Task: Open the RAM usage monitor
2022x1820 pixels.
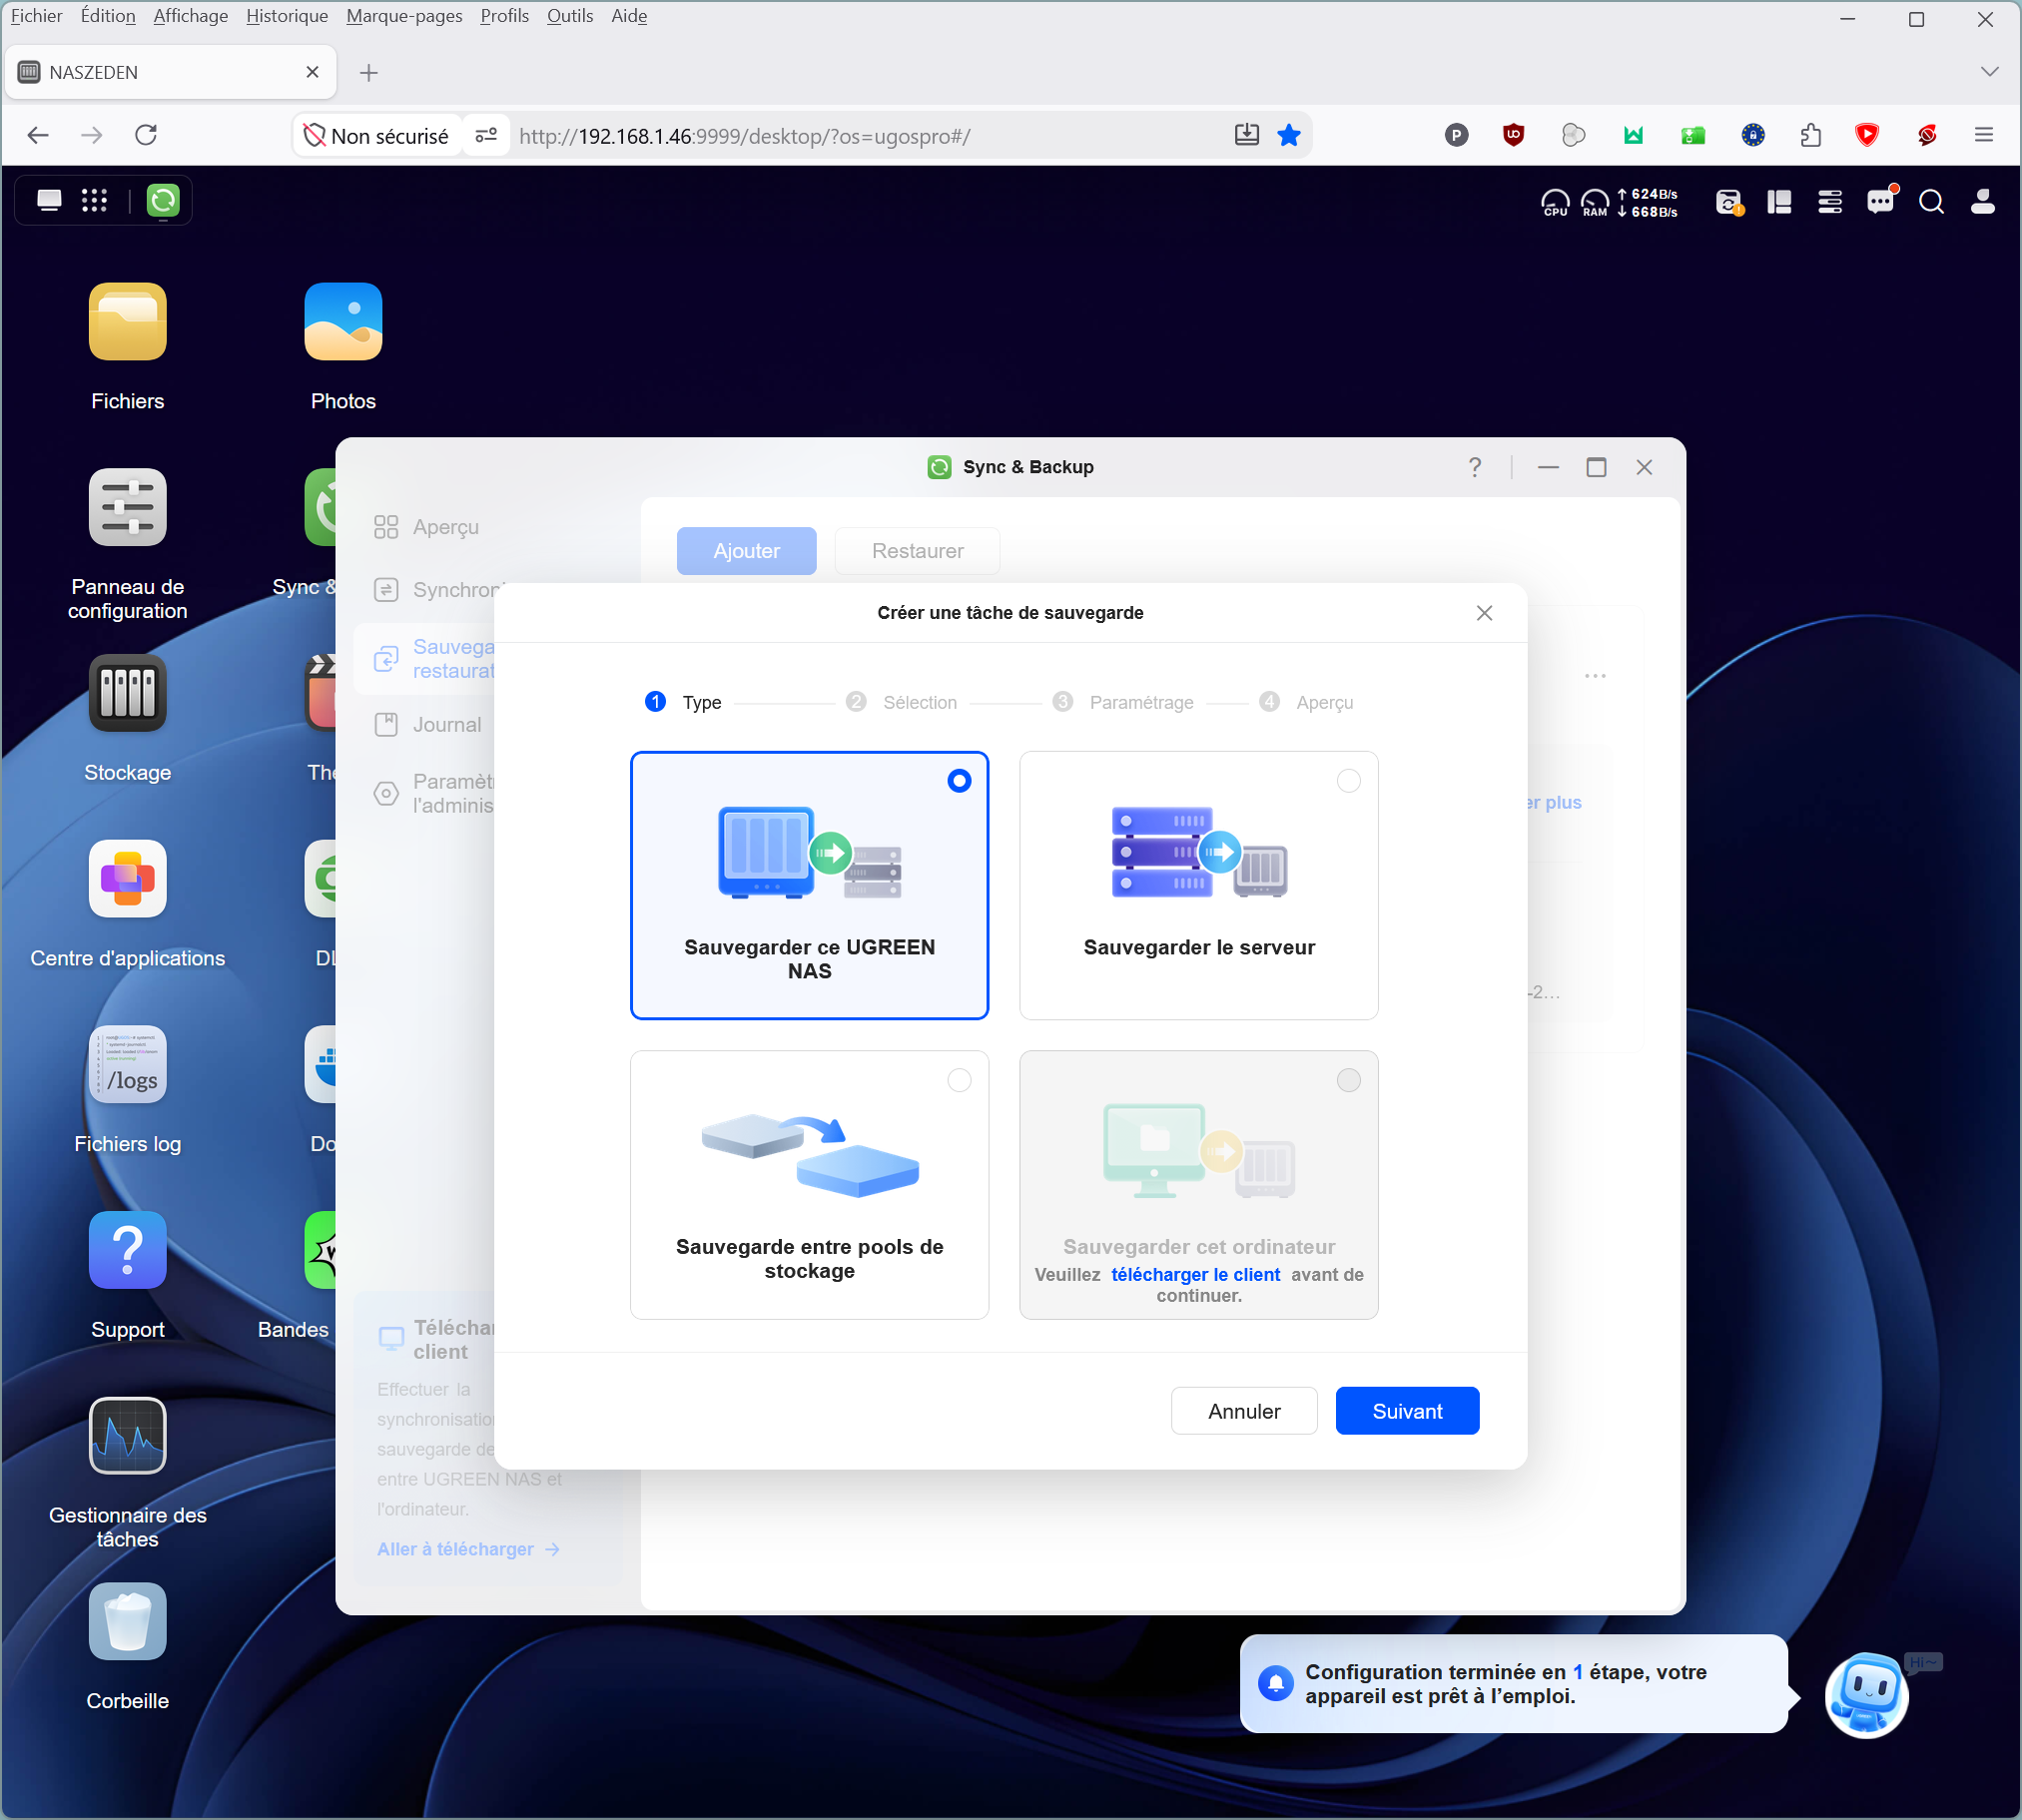Action: coord(1595,203)
